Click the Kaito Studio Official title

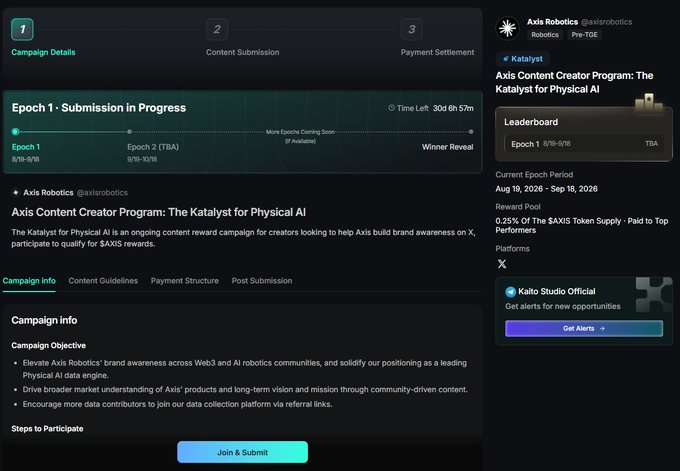(x=557, y=291)
